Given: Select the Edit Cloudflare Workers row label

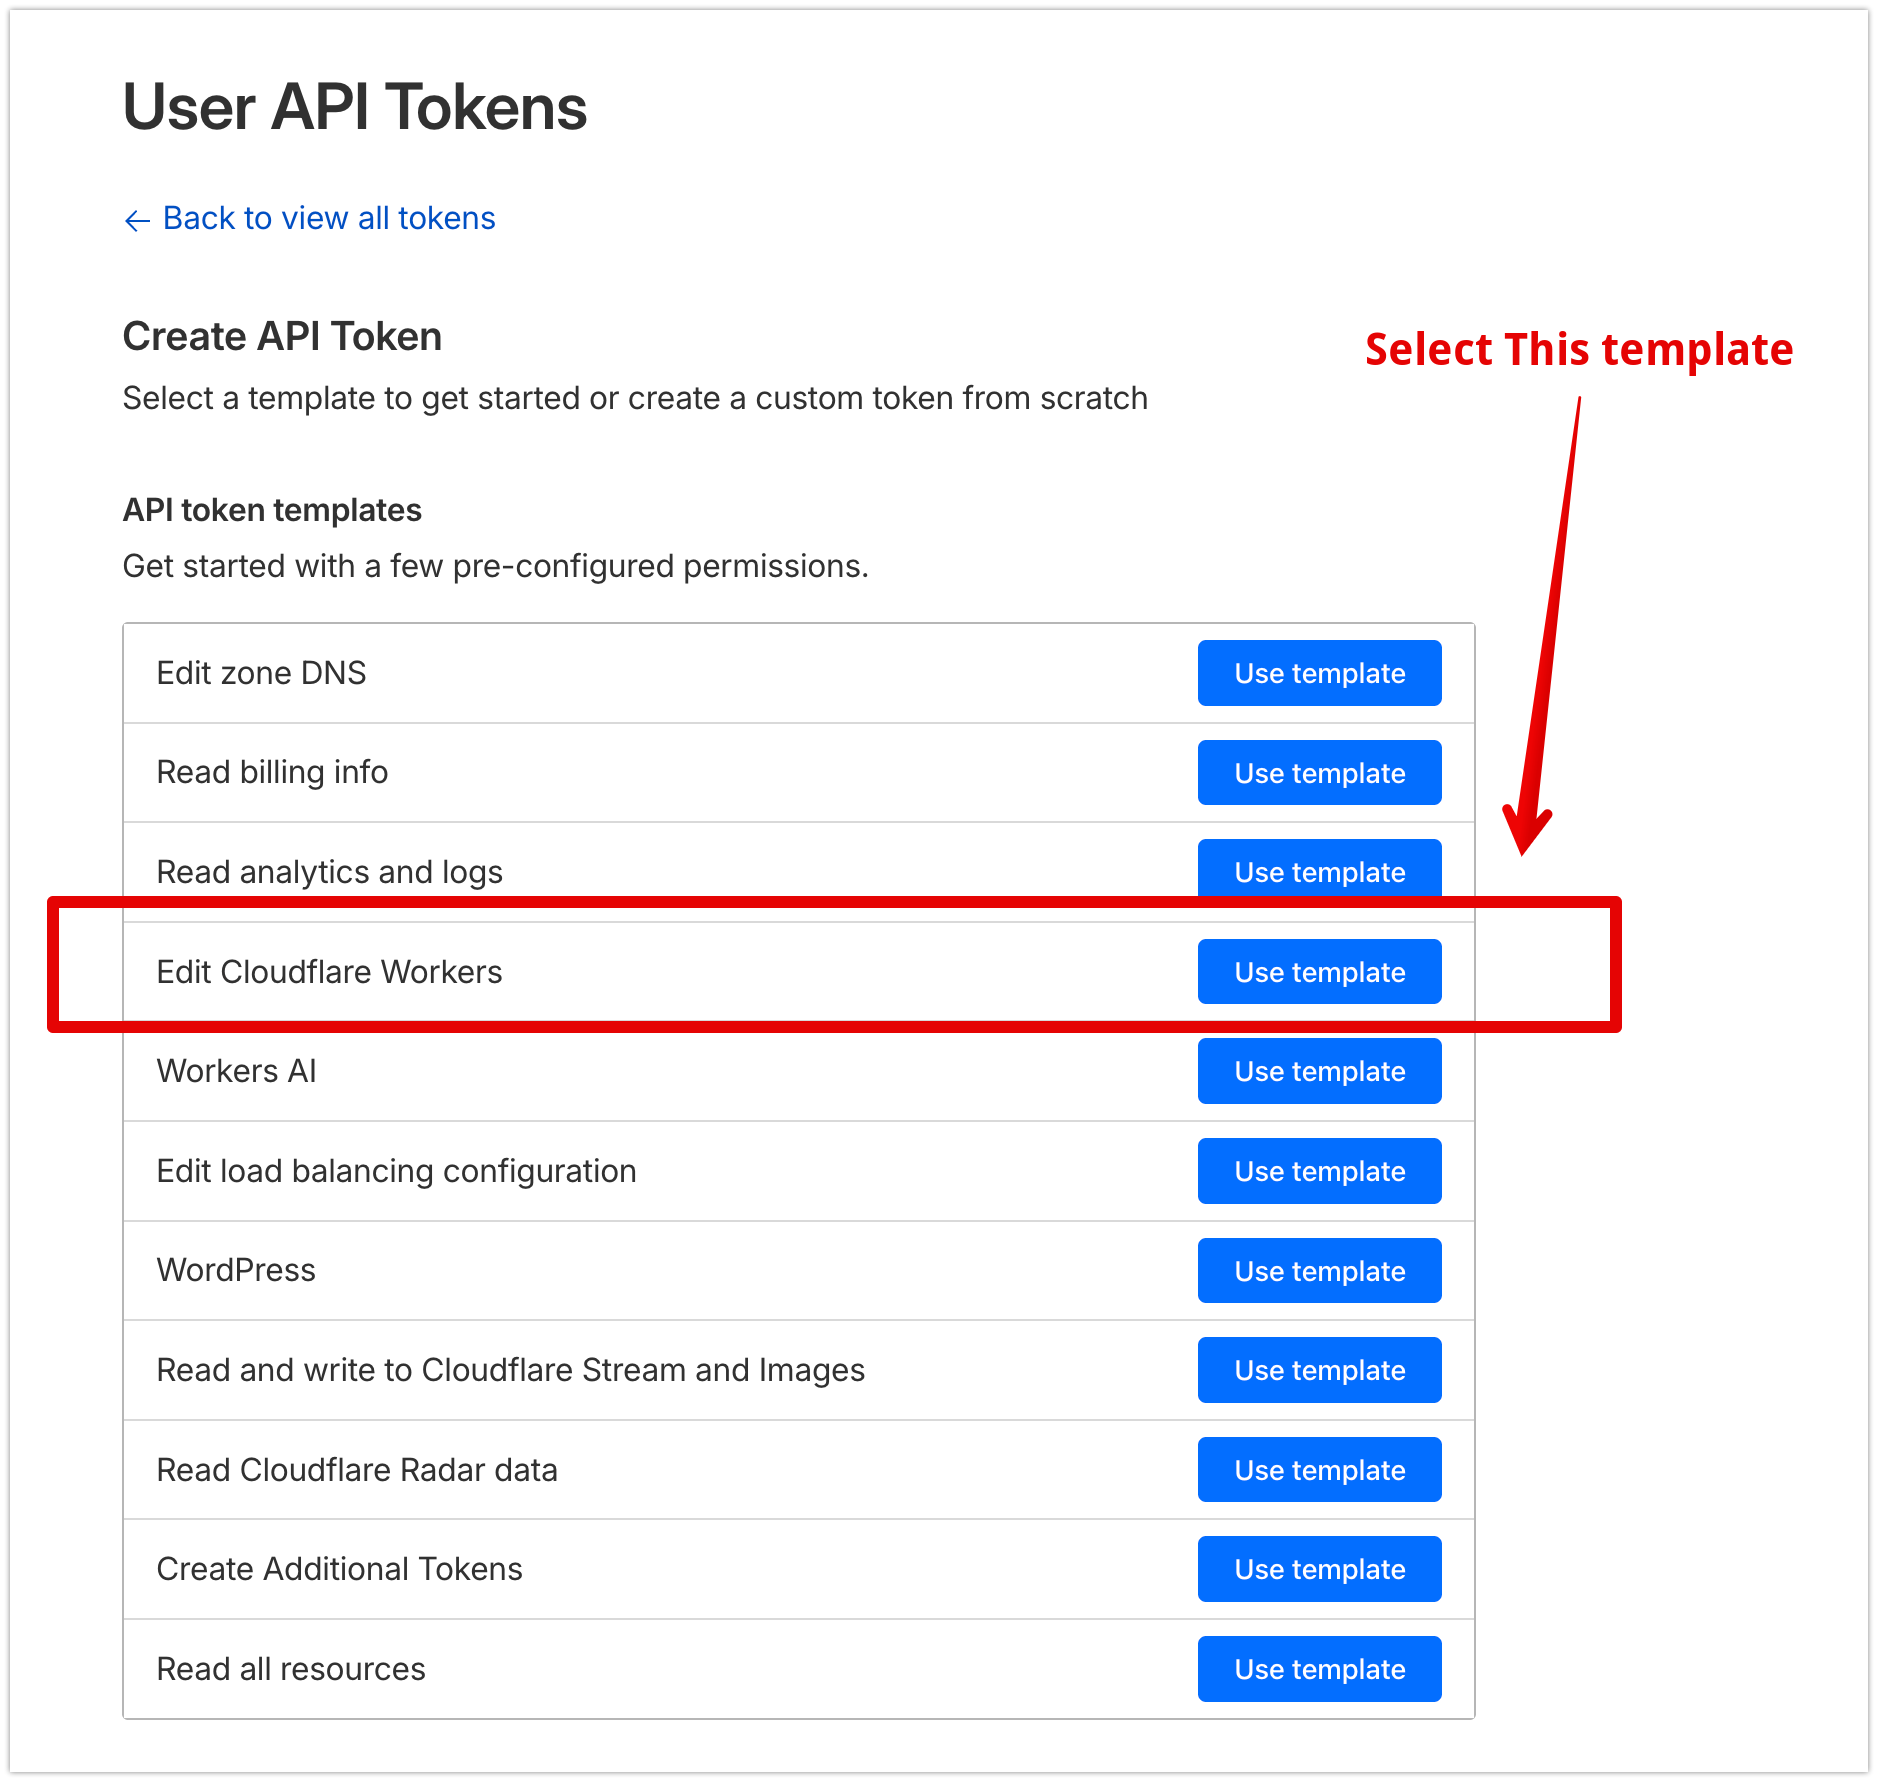Looking at the screenshot, I should click(x=329, y=971).
